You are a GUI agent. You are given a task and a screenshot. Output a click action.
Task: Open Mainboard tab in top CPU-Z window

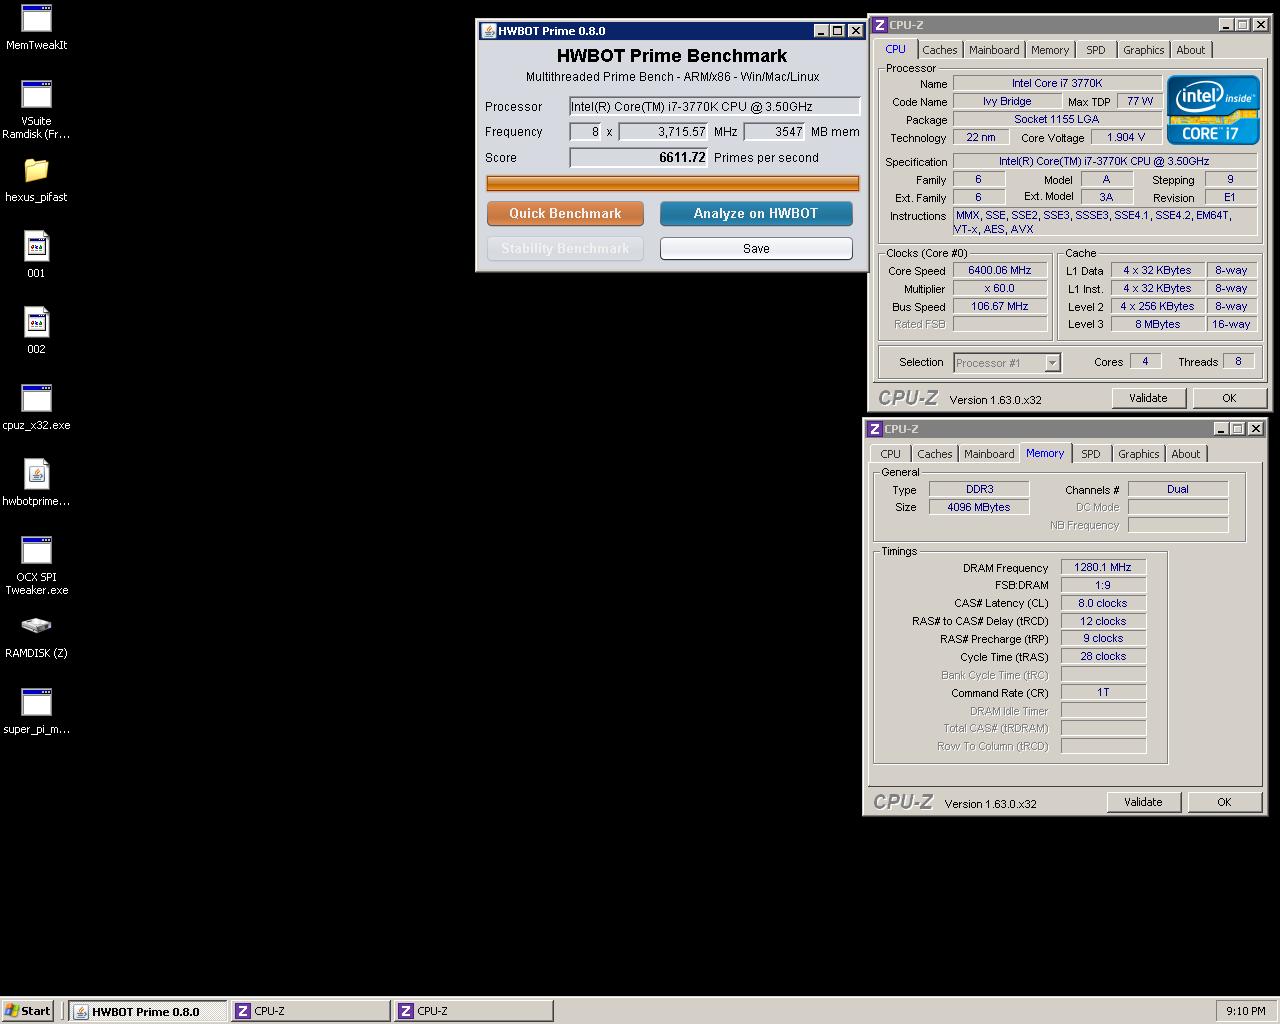point(994,50)
